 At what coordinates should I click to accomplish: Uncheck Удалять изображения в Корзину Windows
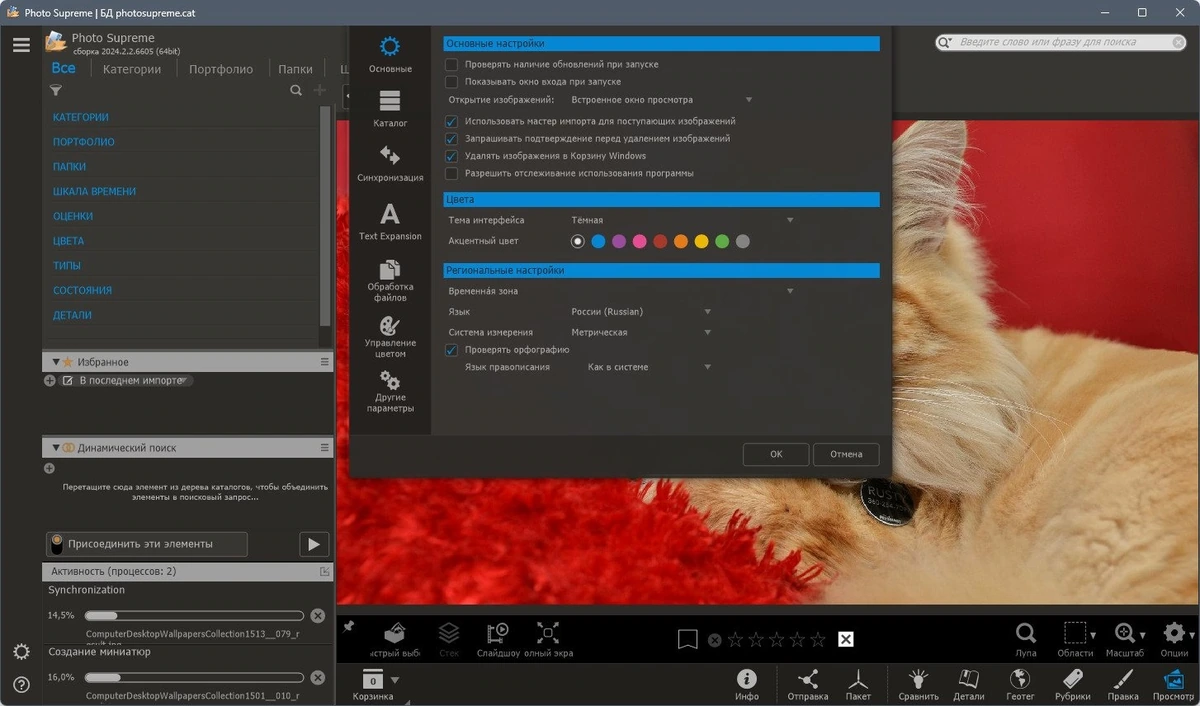[452, 156]
